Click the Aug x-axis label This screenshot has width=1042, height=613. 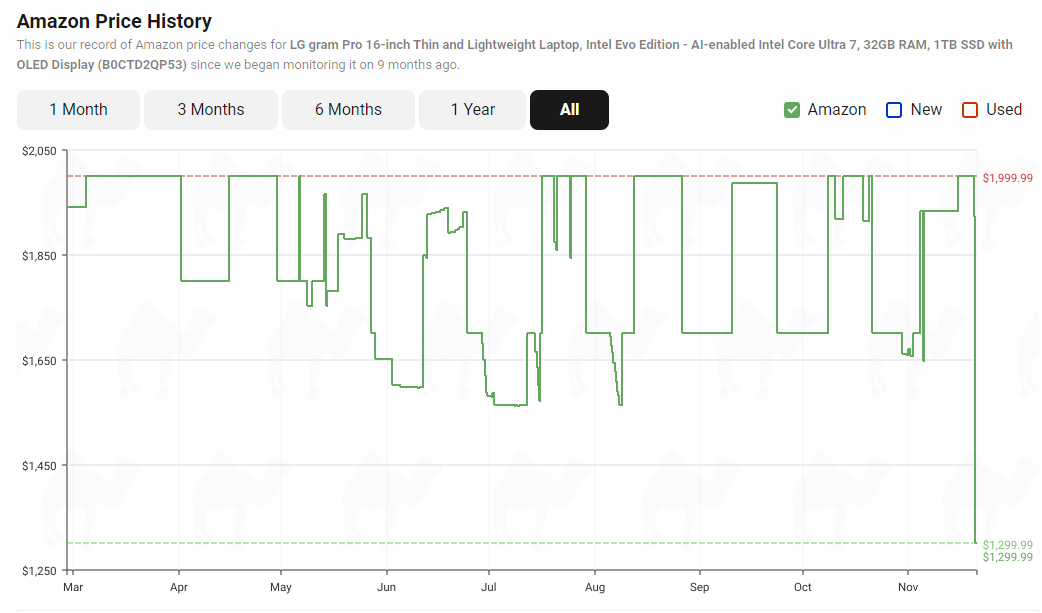tap(595, 587)
